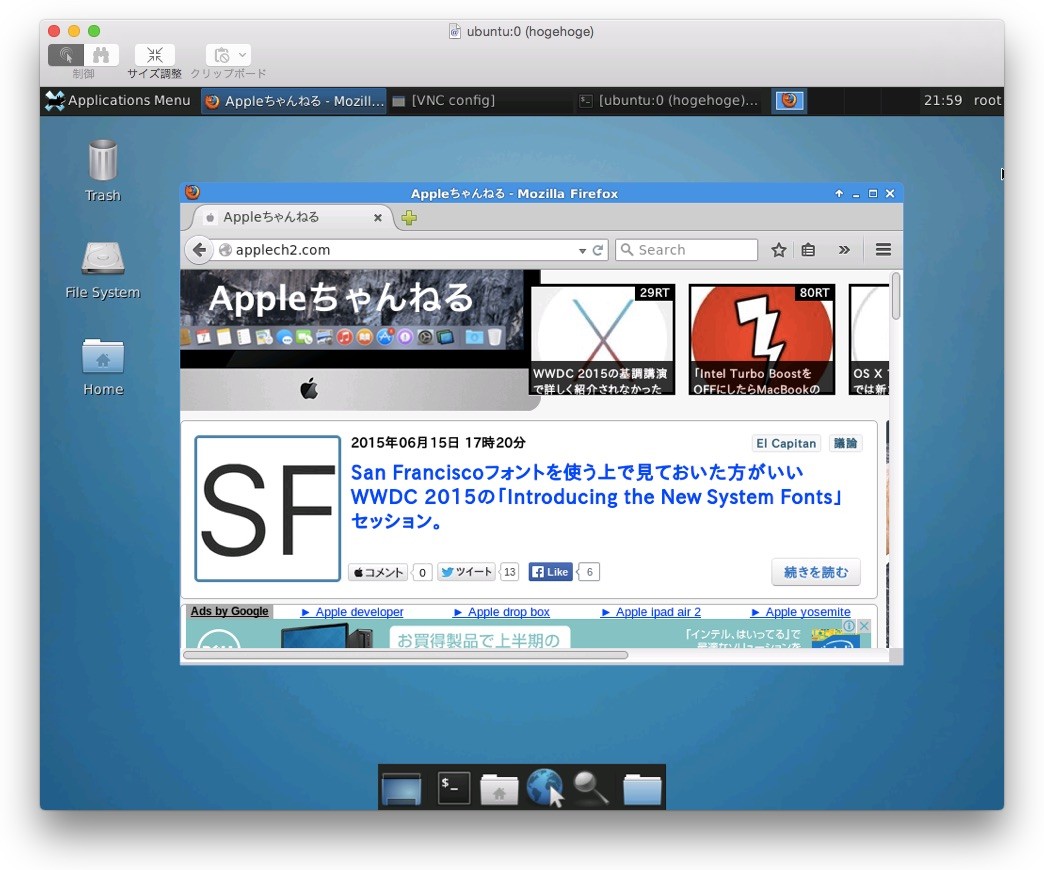
Task: Click the scaling (サイズ調整) toolbar button
Action: coord(154,55)
